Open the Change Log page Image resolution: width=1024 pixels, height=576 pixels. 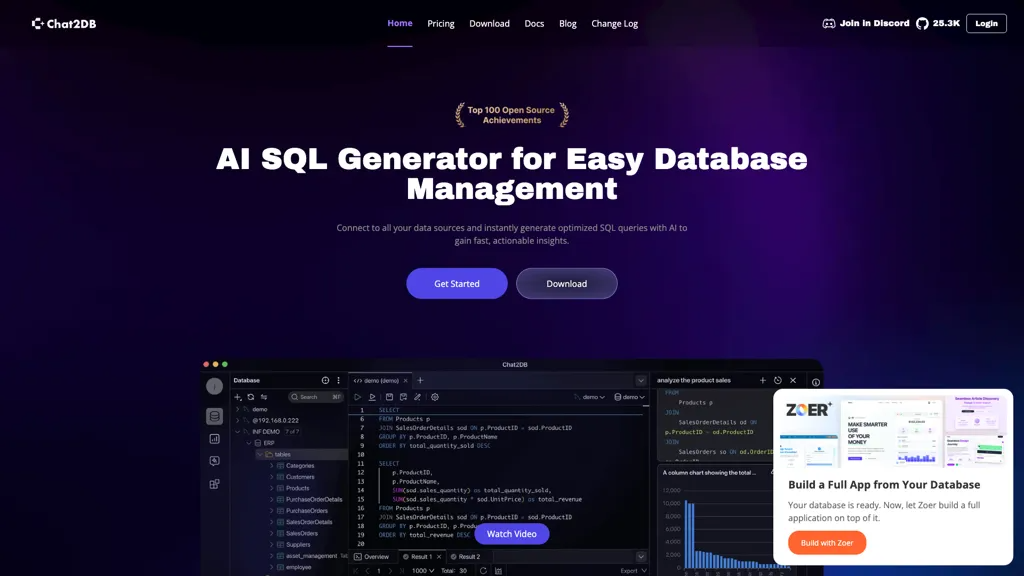[615, 24]
